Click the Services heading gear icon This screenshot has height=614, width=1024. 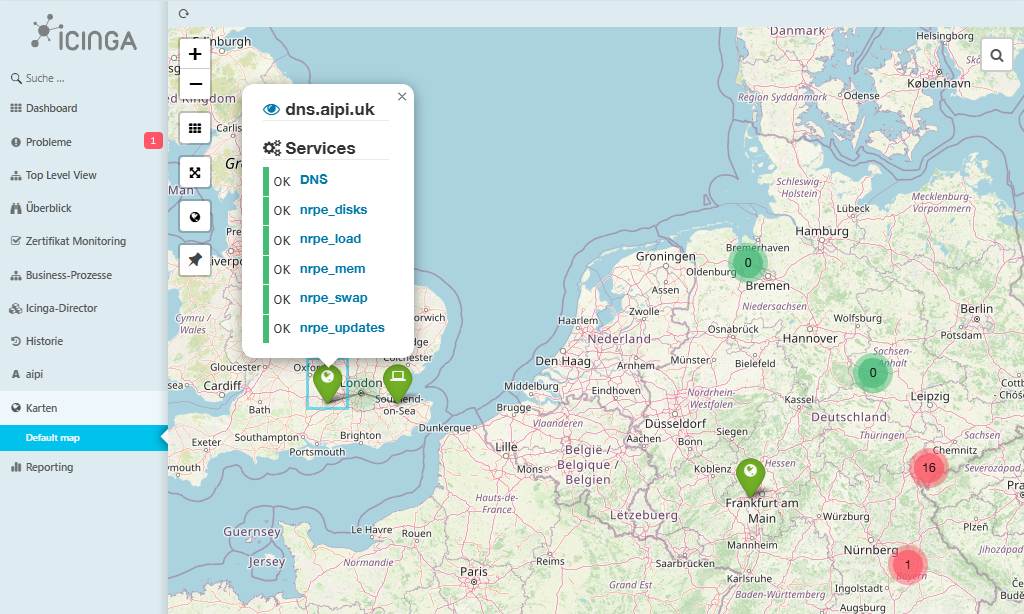(272, 148)
